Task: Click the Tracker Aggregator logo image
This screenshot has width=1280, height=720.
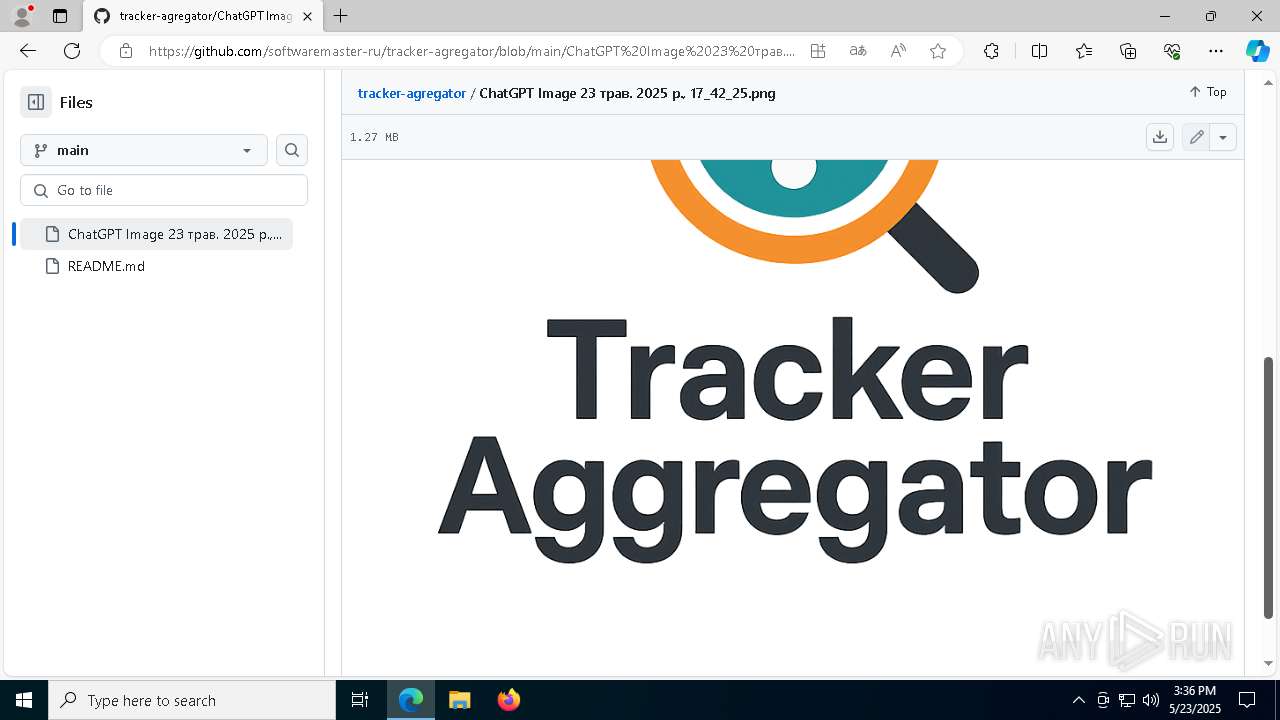Action: (795, 360)
